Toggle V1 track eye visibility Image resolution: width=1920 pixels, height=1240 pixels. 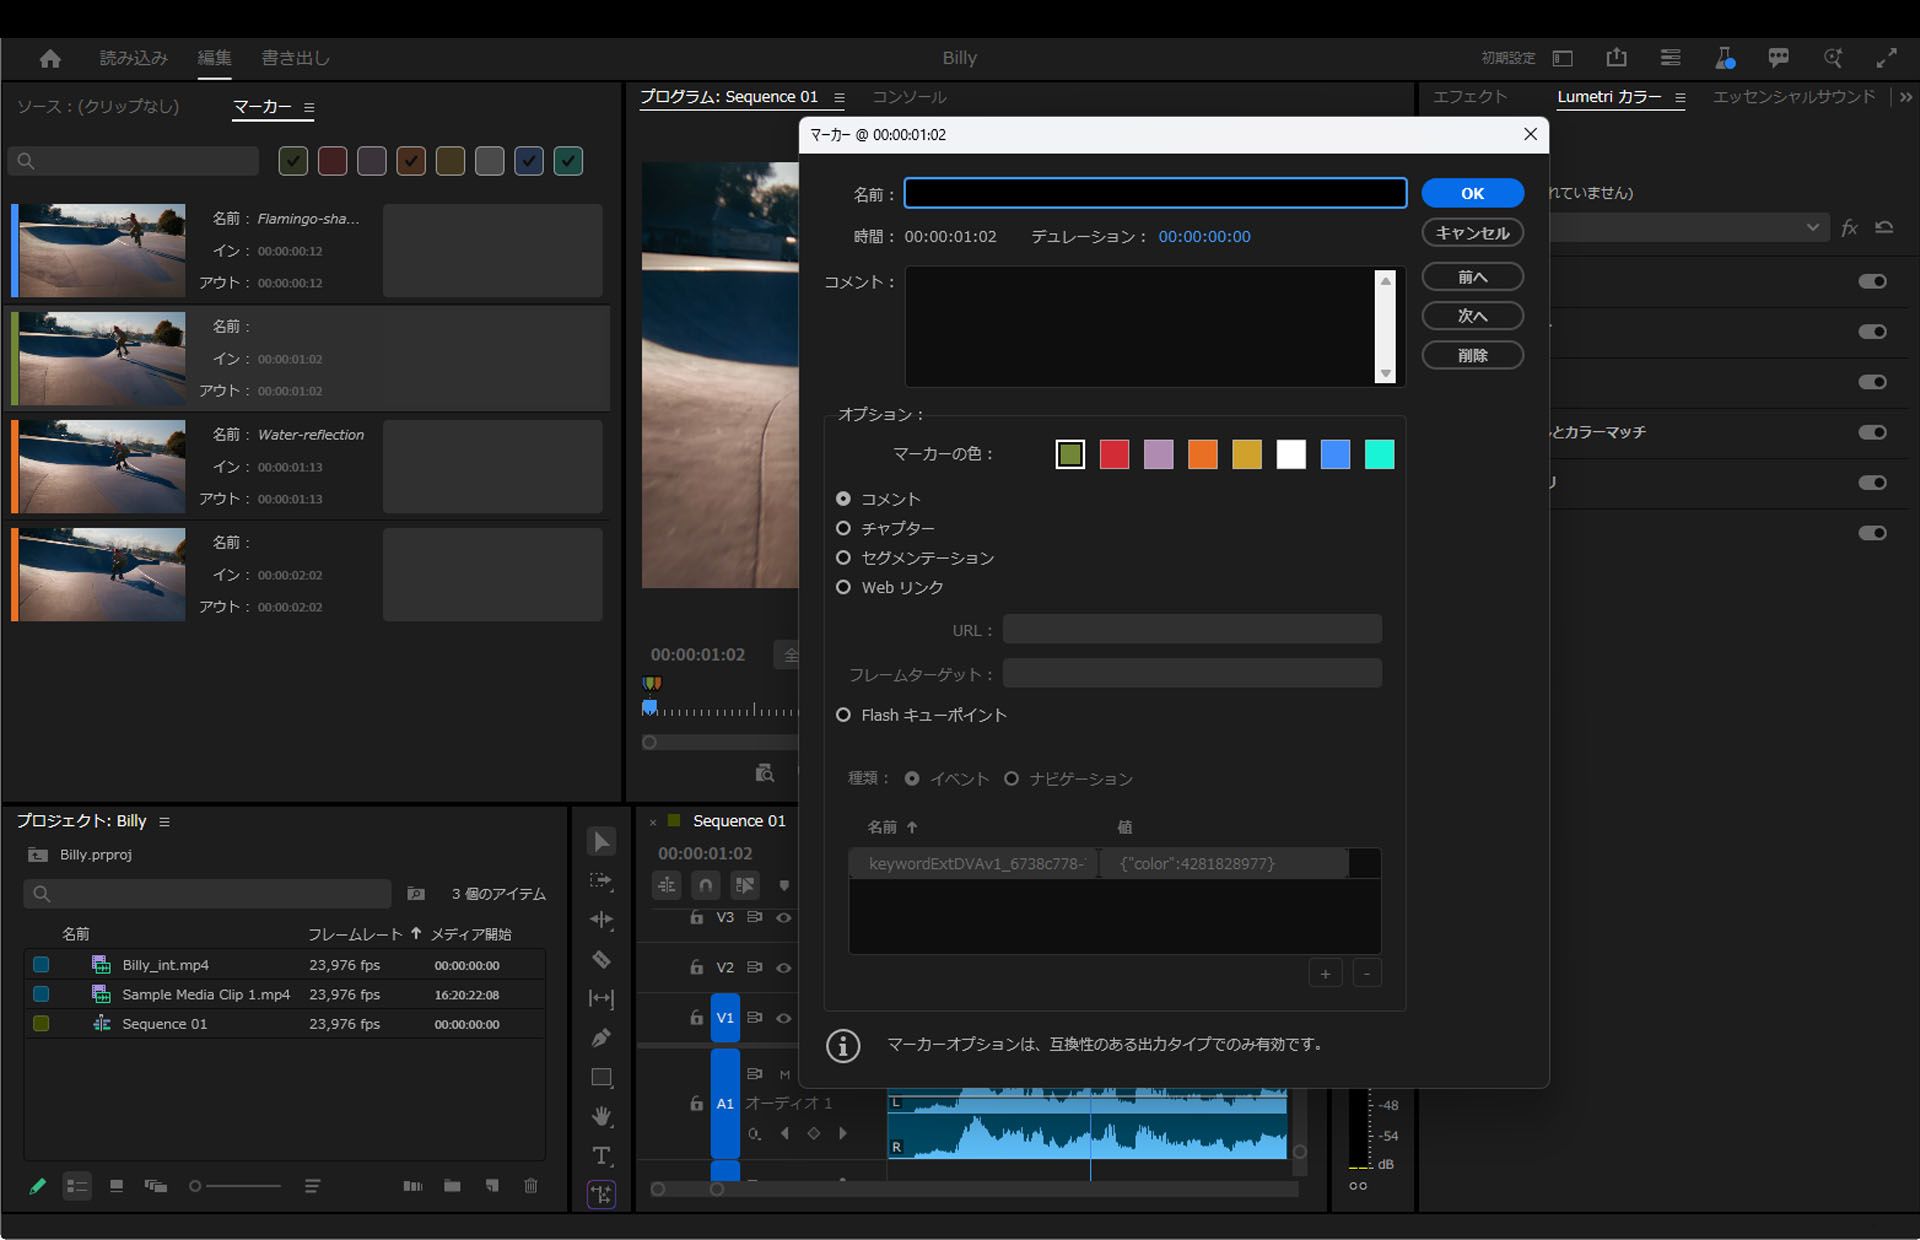[x=784, y=1018]
